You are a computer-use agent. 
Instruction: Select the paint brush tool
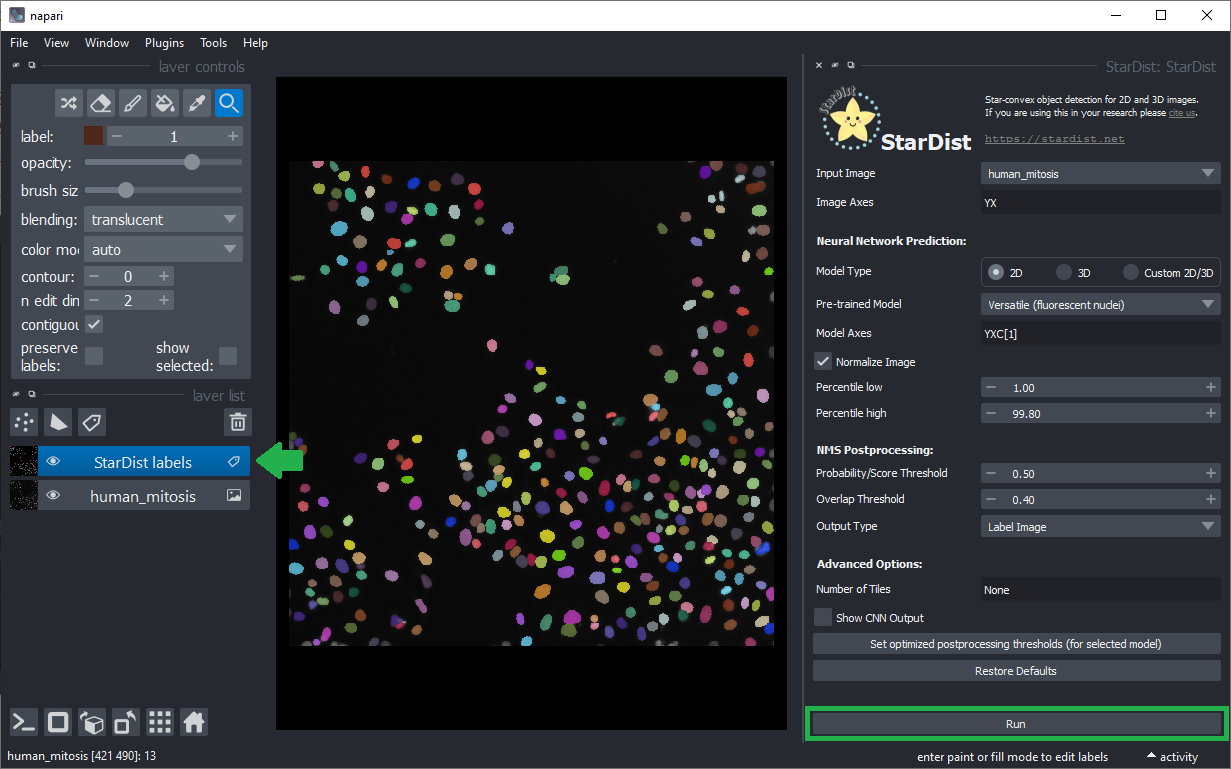click(132, 103)
